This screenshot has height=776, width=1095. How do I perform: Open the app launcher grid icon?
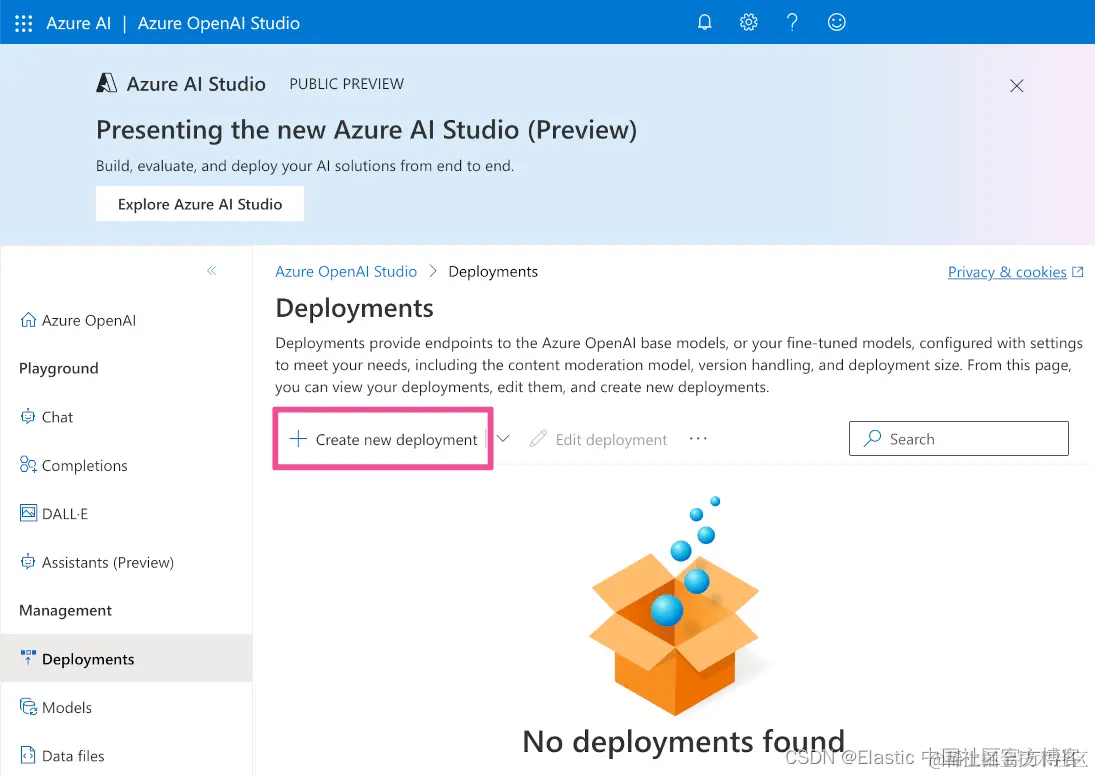click(x=24, y=24)
